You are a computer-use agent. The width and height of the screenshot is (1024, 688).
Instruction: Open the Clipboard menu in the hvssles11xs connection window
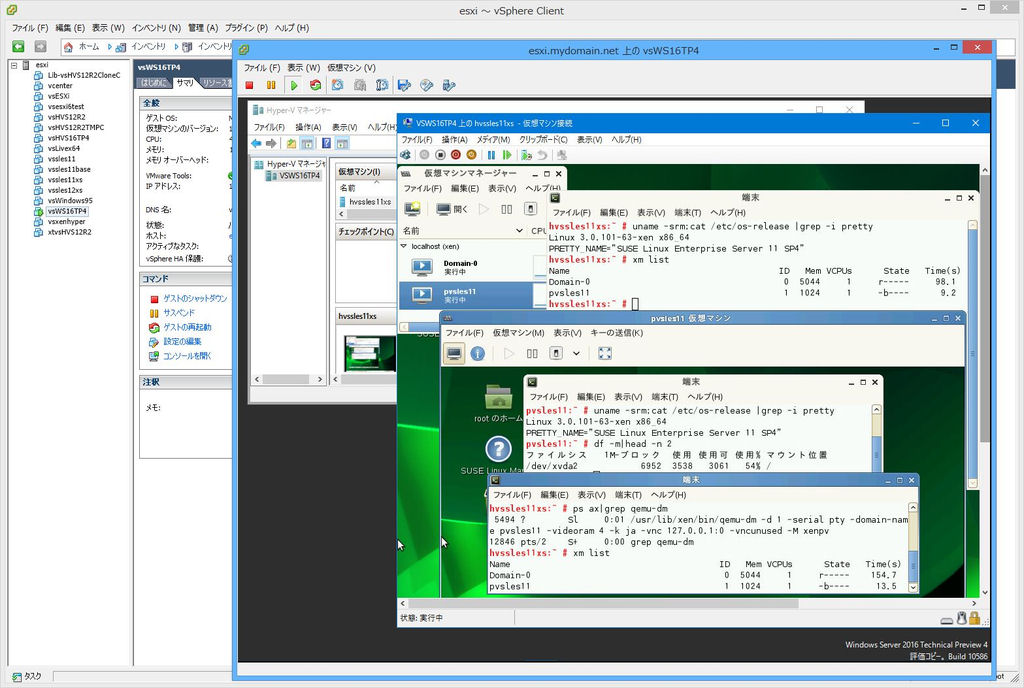[543, 140]
